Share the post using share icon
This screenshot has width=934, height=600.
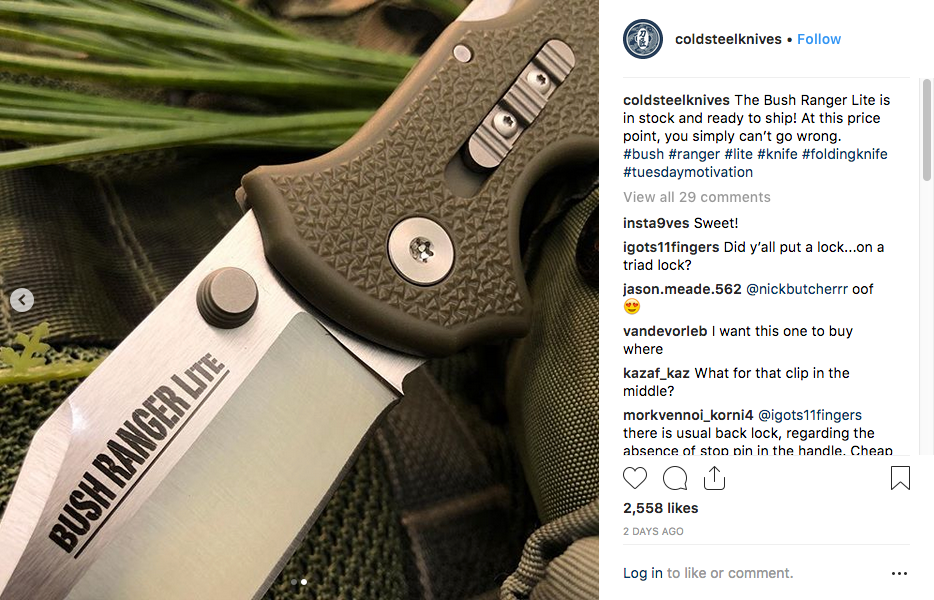click(x=714, y=478)
